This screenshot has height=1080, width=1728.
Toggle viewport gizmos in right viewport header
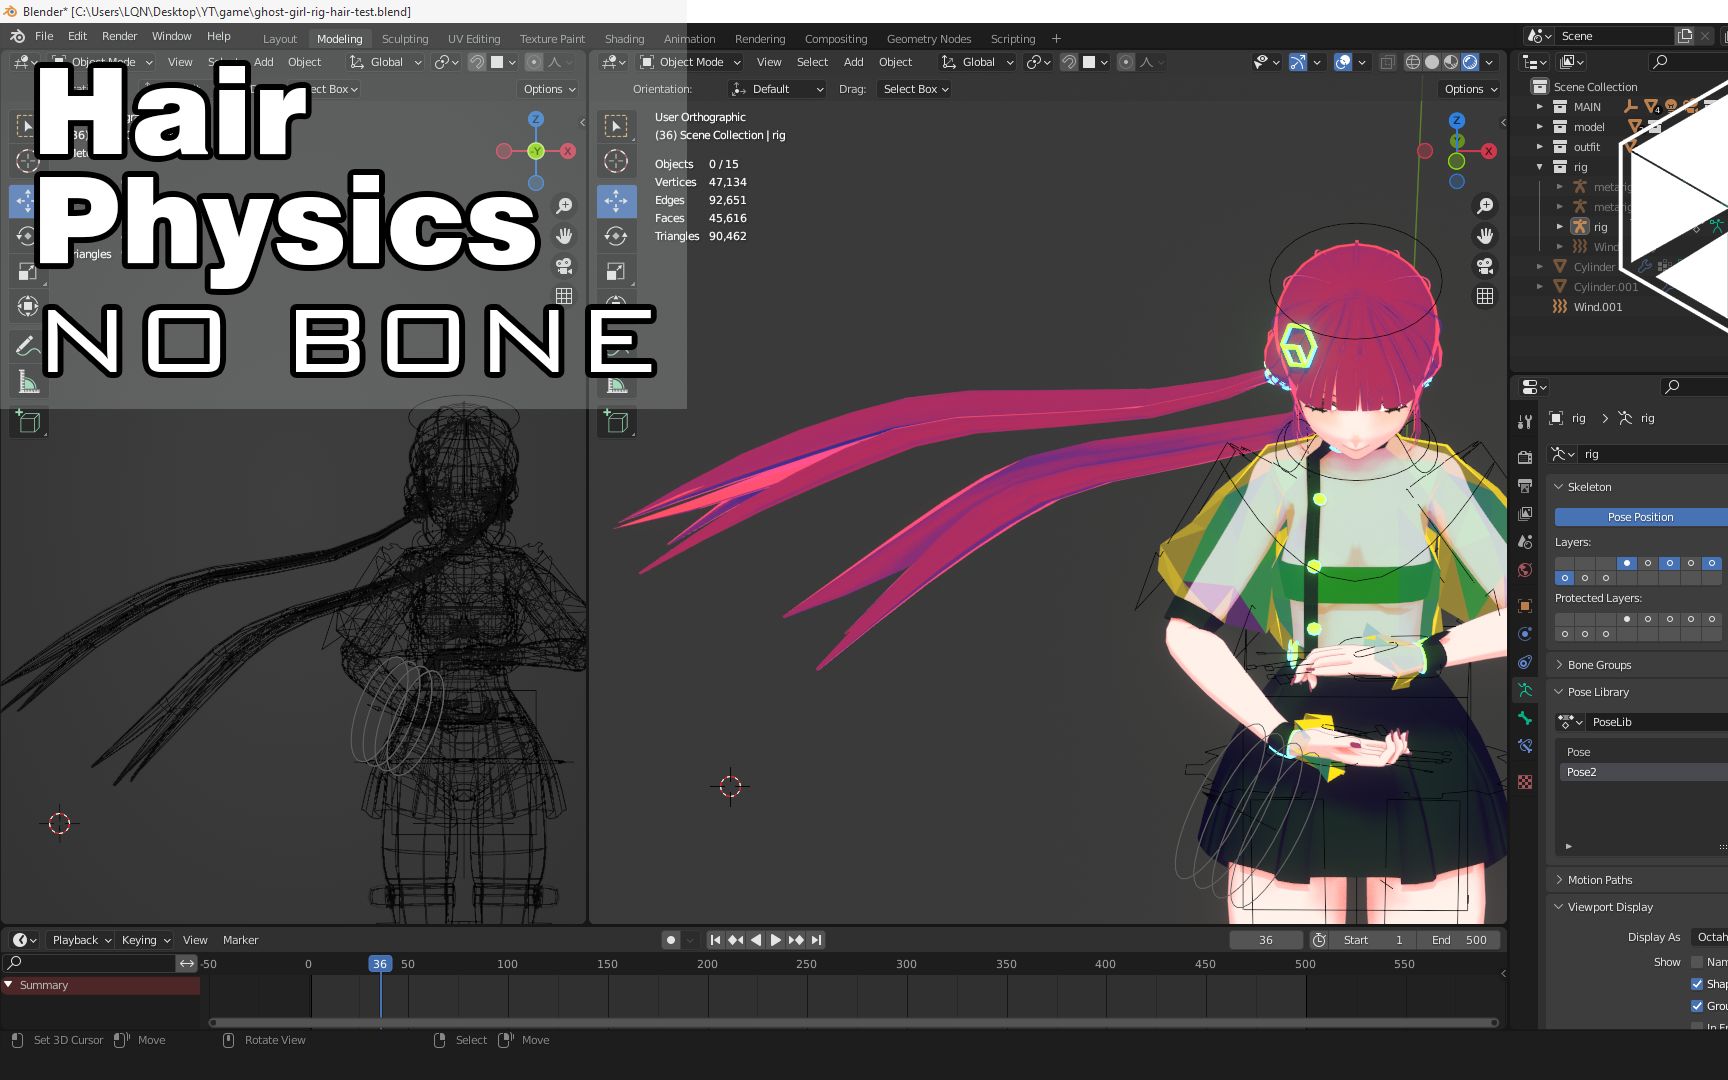click(1297, 62)
